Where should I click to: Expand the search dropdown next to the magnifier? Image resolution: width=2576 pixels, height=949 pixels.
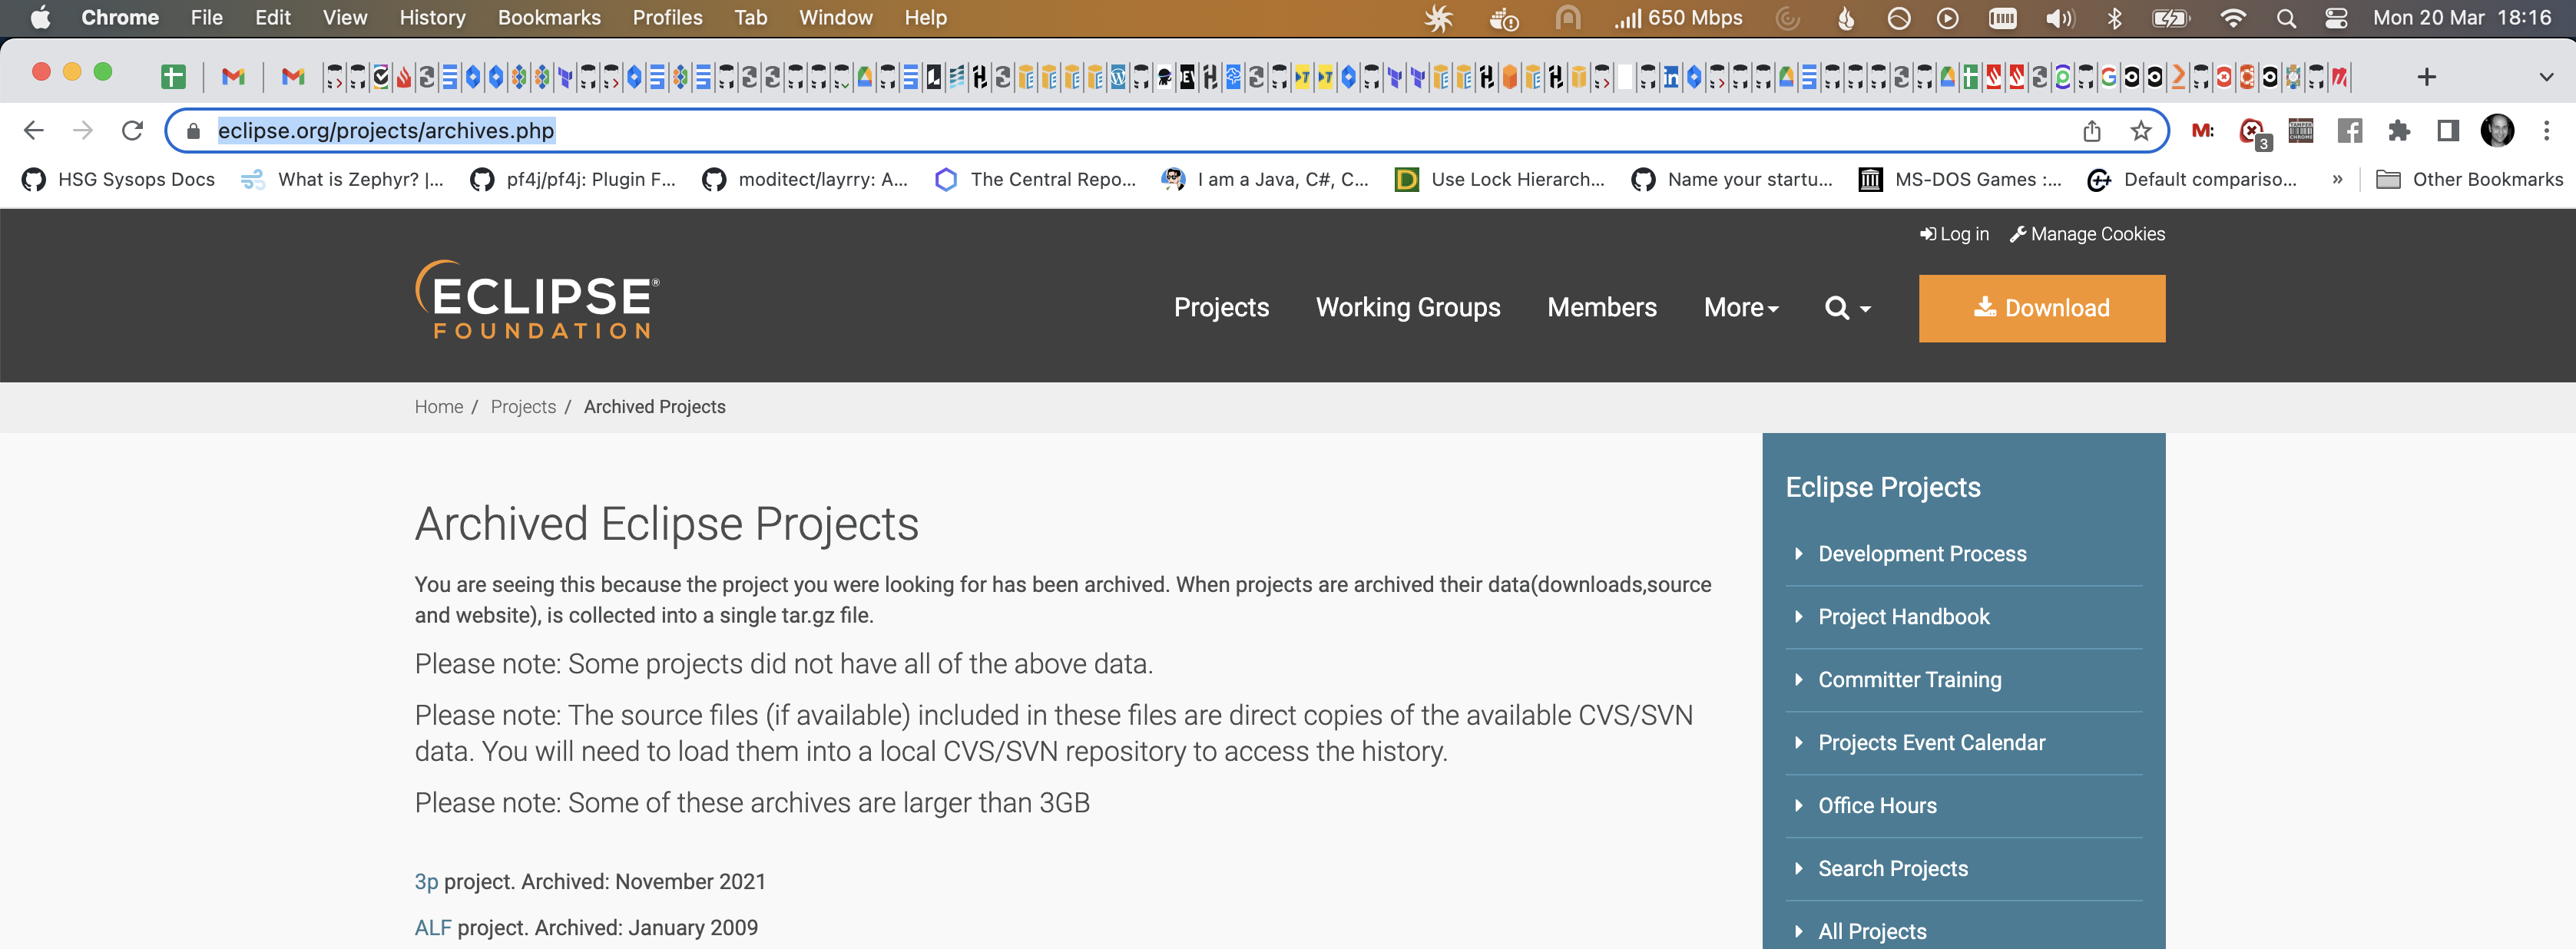(x=1862, y=312)
